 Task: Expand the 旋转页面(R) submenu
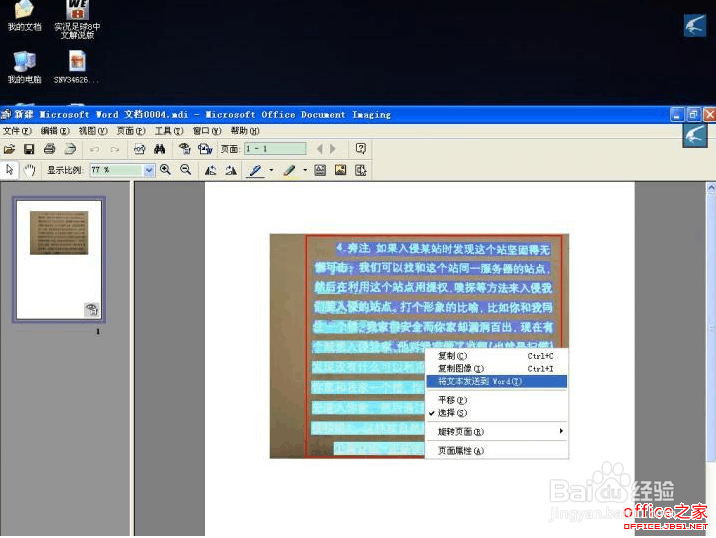tap(496, 432)
